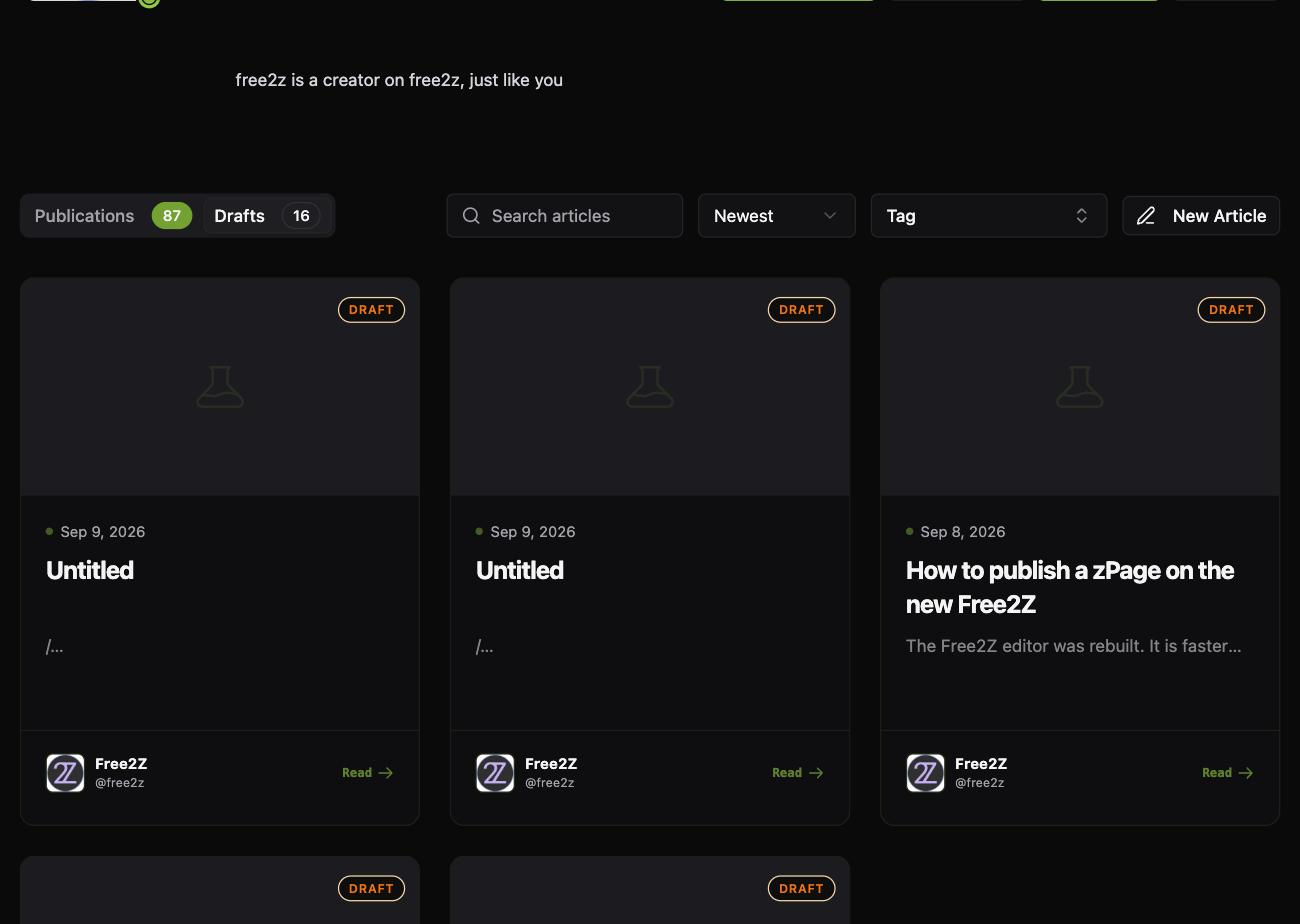Click the "Free2Z" author name on the leftmost Untitled card
1300x924 pixels.
(x=121, y=764)
